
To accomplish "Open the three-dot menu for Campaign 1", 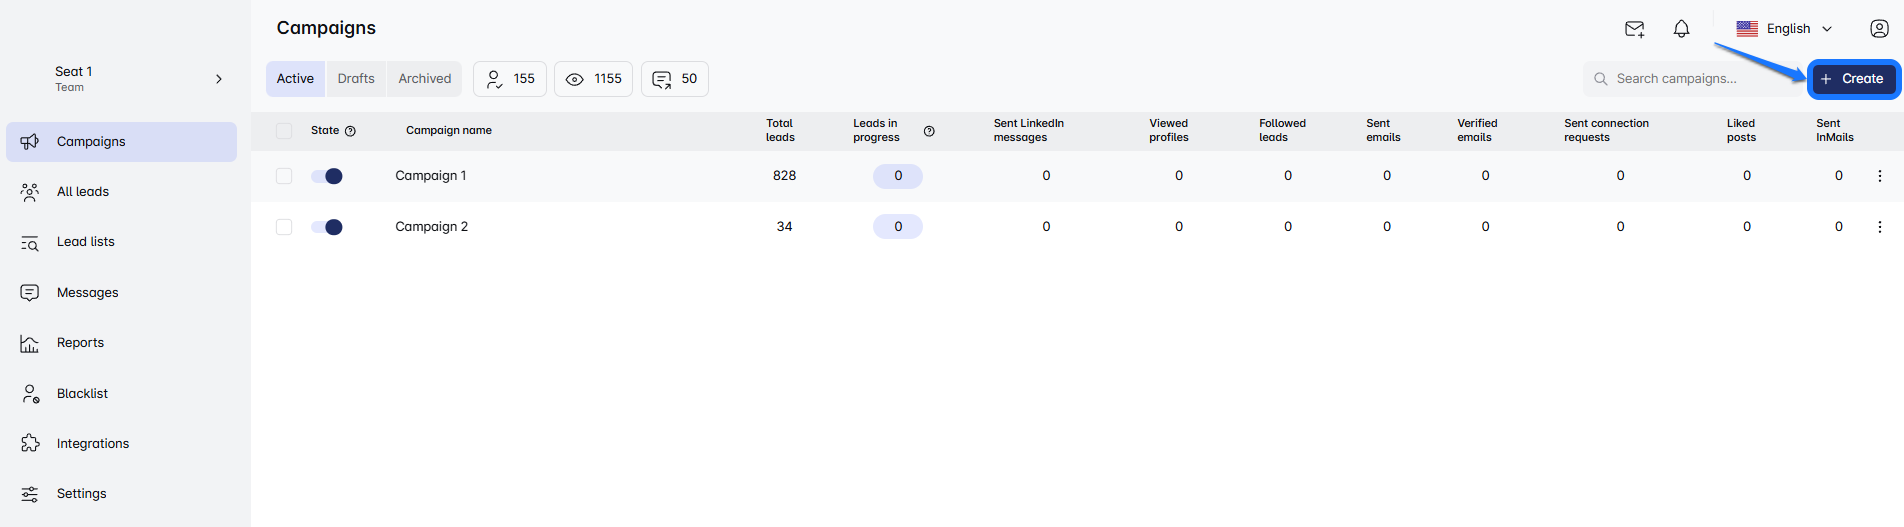I will click(1879, 176).
